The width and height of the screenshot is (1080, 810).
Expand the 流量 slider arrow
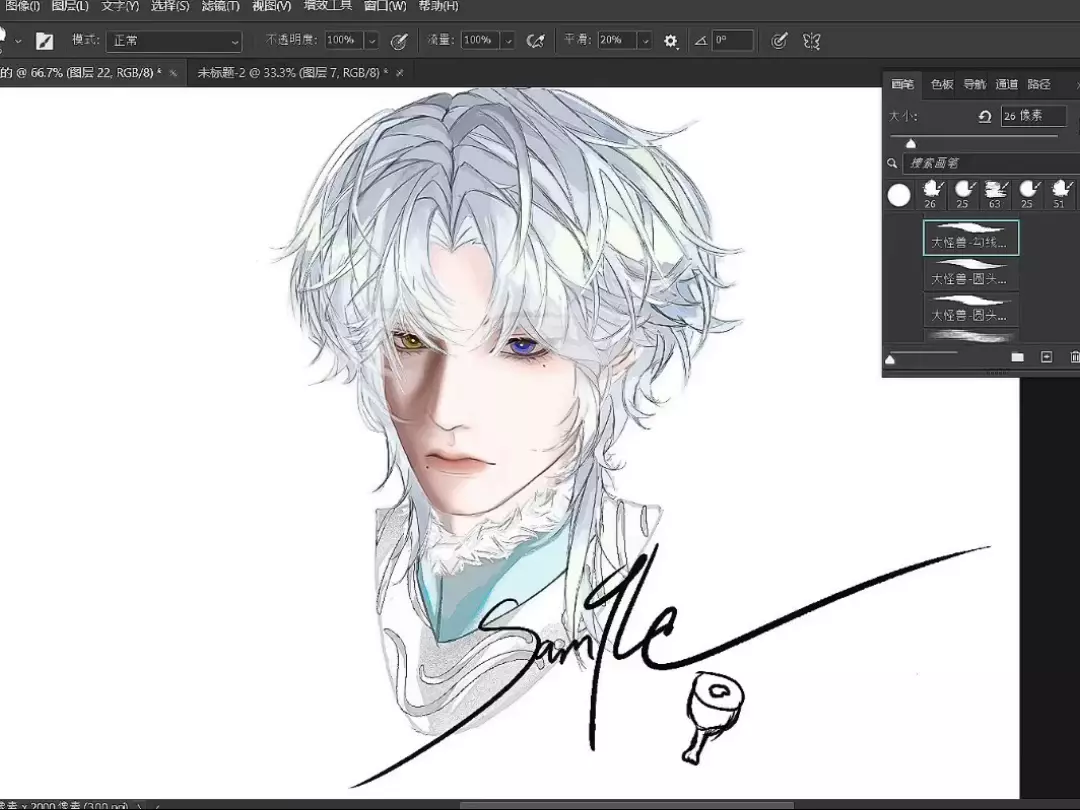pos(508,41)
